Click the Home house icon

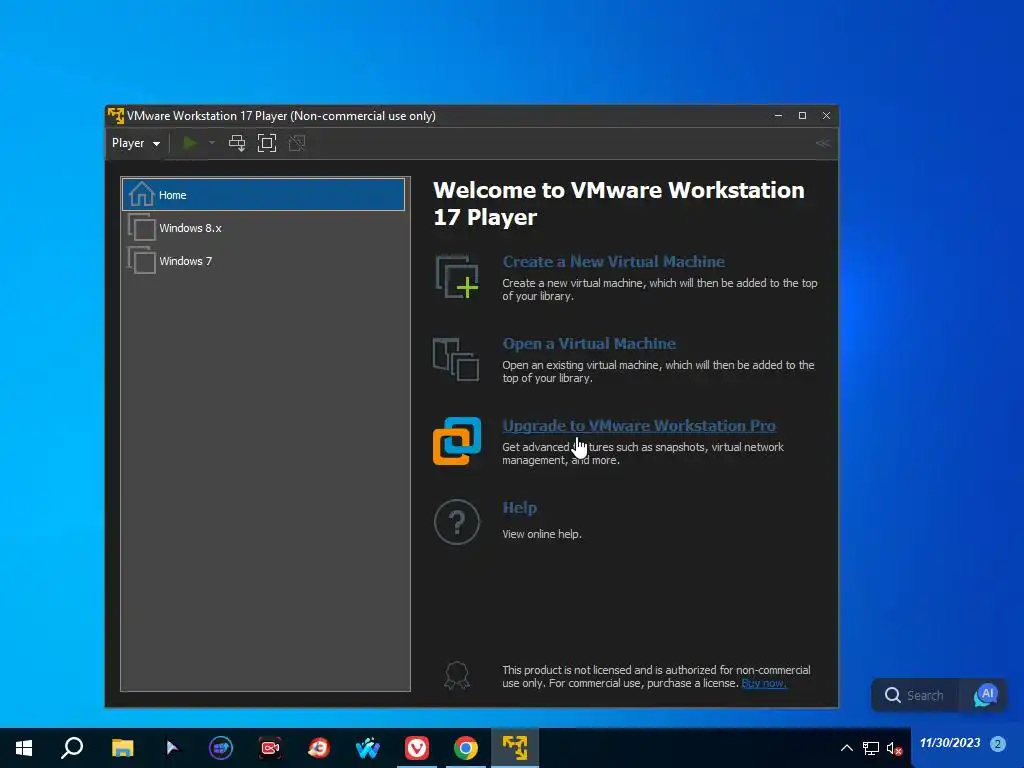coord(141,194)
